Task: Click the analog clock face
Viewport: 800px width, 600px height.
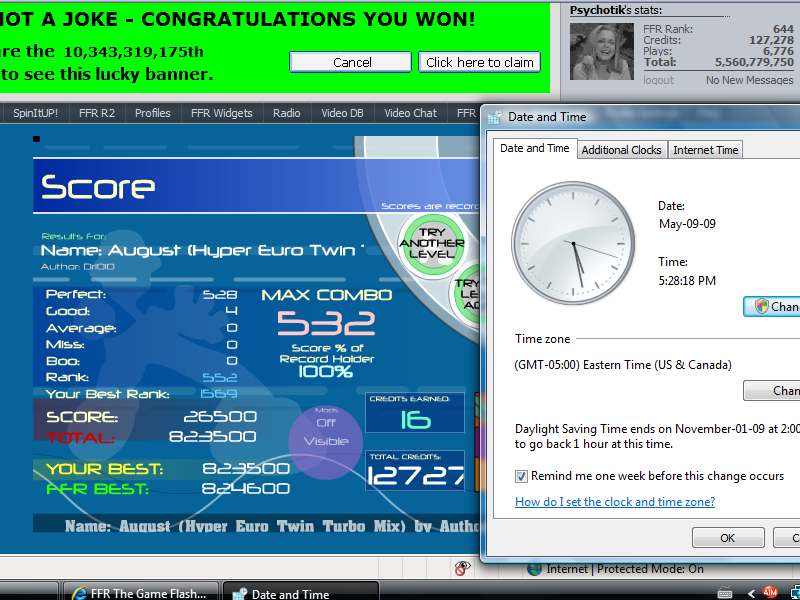Action: point(573,243)
